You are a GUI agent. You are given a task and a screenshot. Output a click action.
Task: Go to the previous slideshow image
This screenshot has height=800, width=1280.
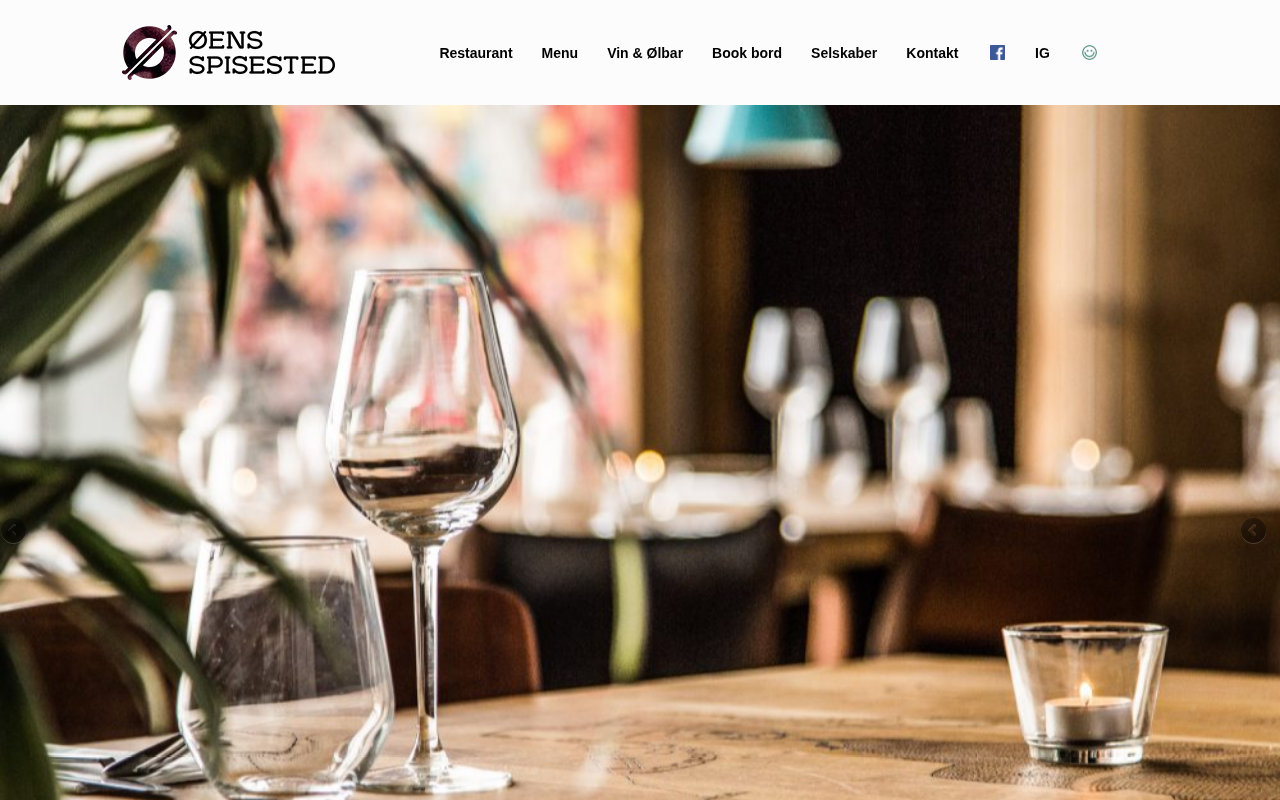pyautogui.click(x=12, y=530)
